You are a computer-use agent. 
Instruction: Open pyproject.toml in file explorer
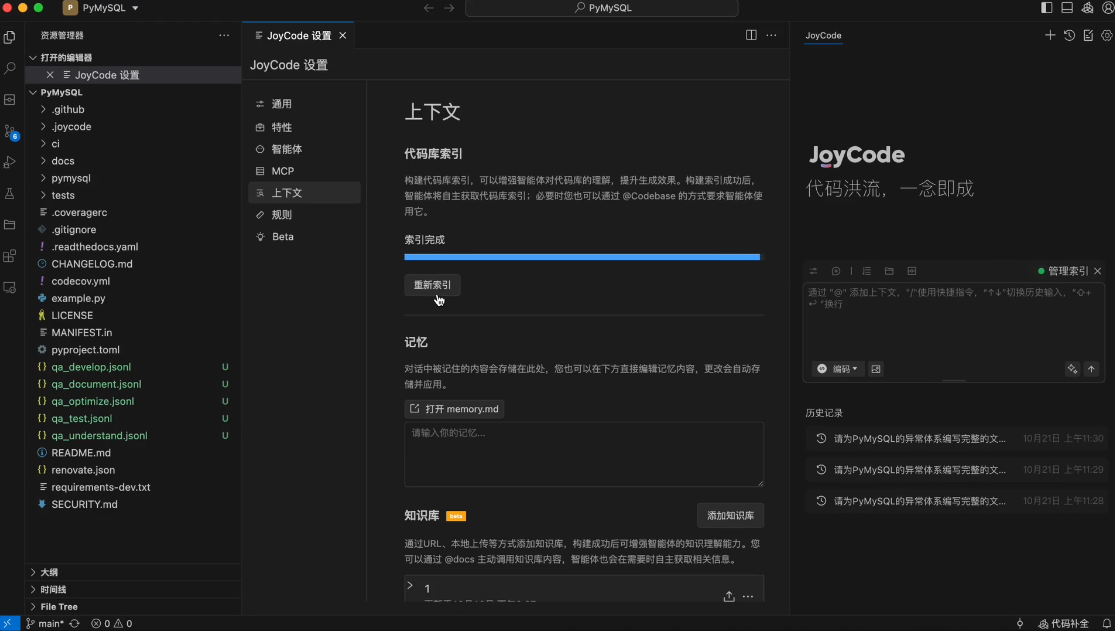[x=85, y=350]
